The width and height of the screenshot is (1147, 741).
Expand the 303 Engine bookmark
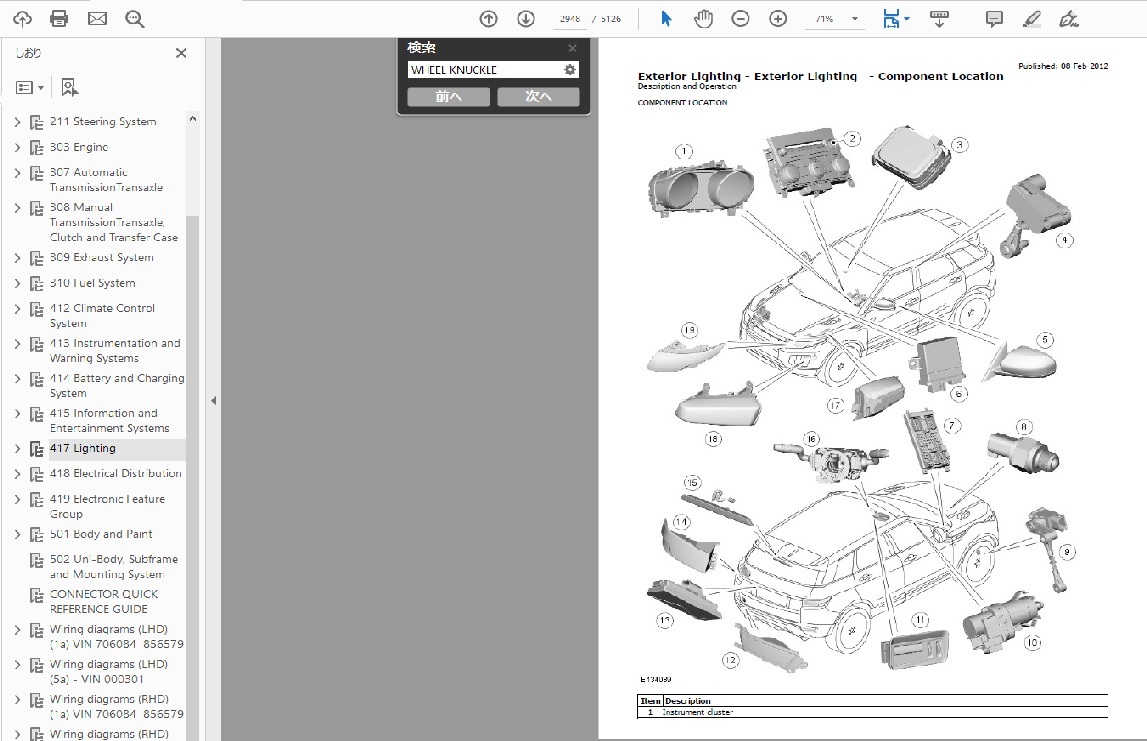(18, 148)
